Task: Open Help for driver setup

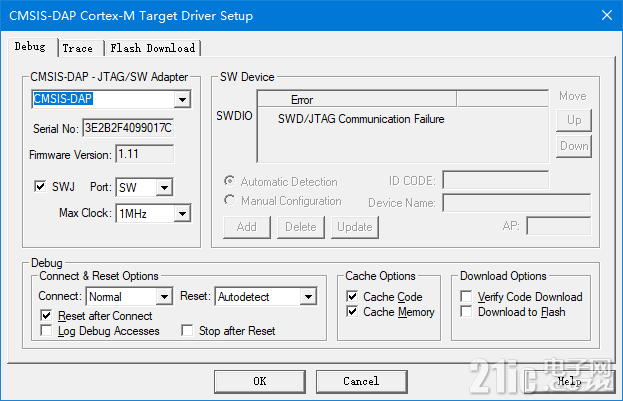Action: pyautogui.click(x=569, y=382)
